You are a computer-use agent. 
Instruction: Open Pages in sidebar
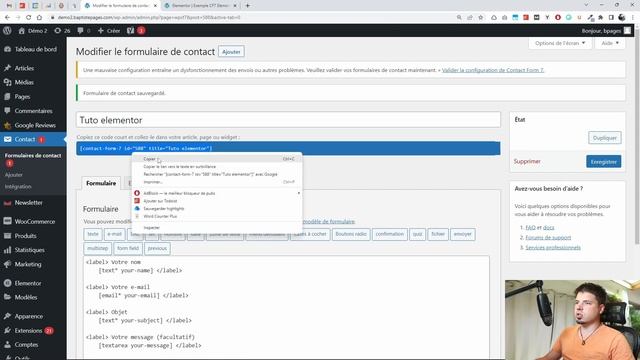coord(22,97)
